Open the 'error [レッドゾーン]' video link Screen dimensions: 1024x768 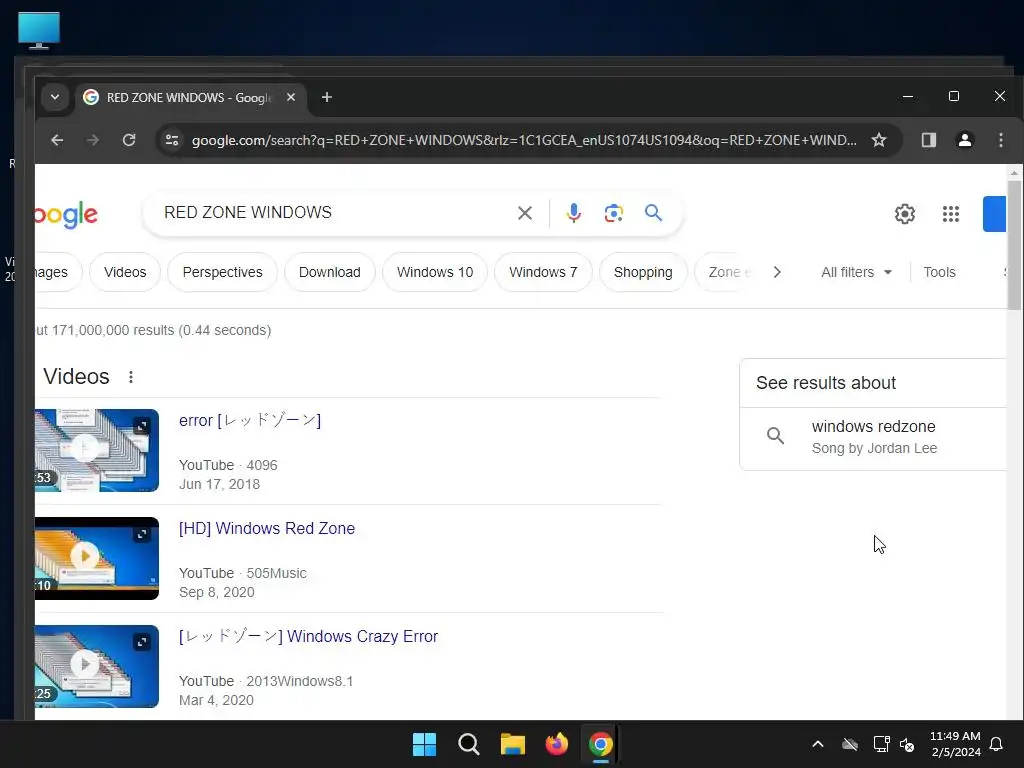tap(250, 421)
